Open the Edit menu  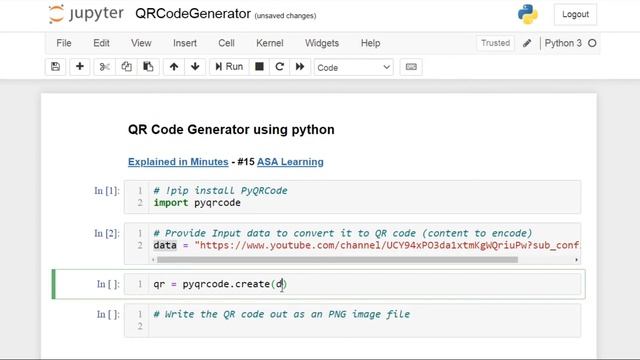(x=101, y=43)
